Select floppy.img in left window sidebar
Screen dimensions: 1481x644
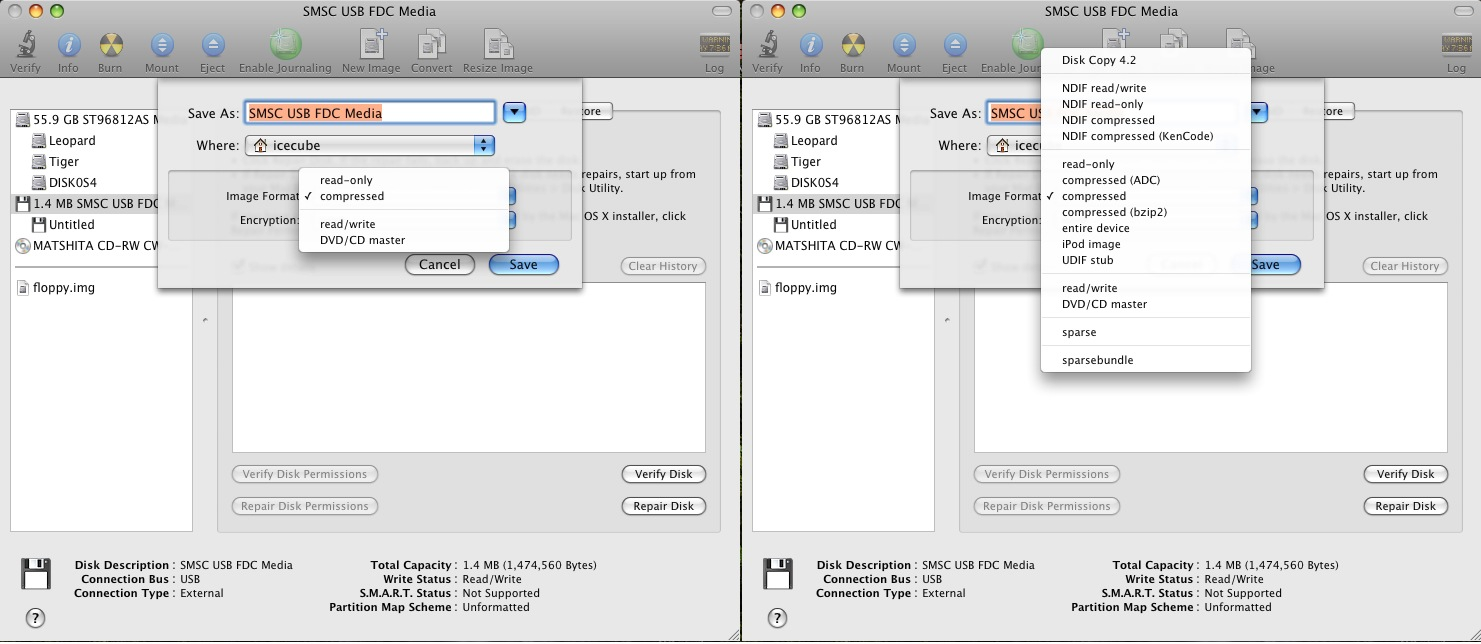coord(56,288)
